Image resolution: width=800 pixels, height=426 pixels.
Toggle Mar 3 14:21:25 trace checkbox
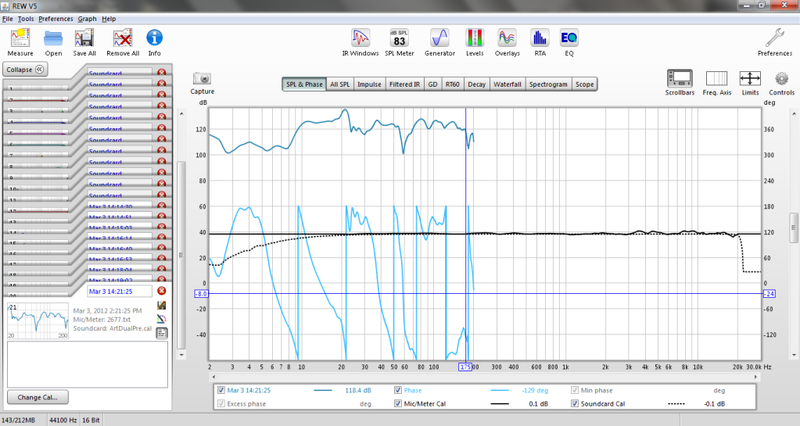click(221, 390)
